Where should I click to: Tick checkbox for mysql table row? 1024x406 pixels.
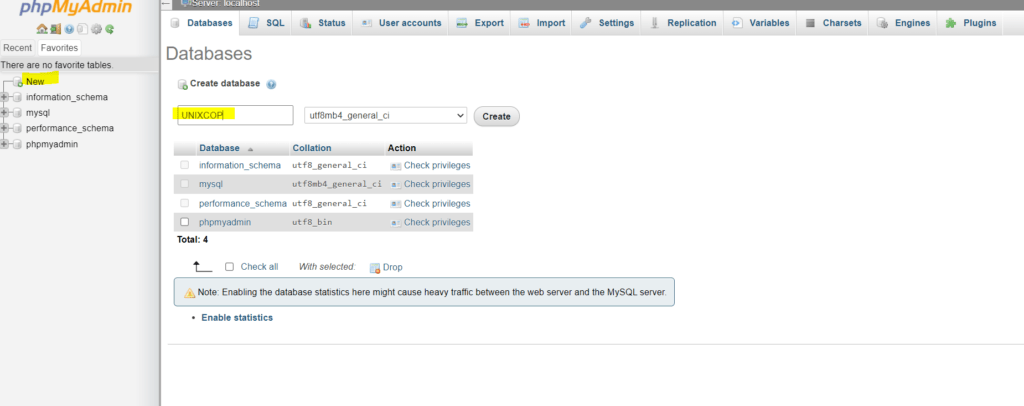[184, 184]
